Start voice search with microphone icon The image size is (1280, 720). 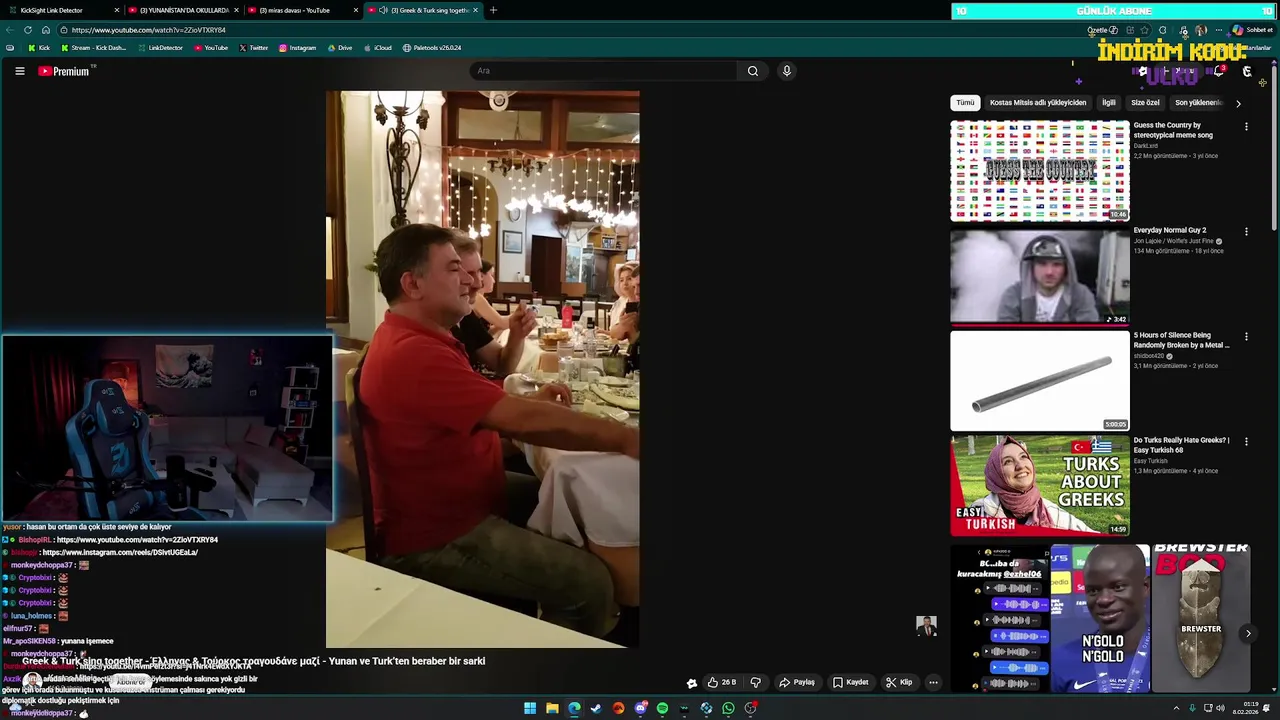[x=787, y=71]
